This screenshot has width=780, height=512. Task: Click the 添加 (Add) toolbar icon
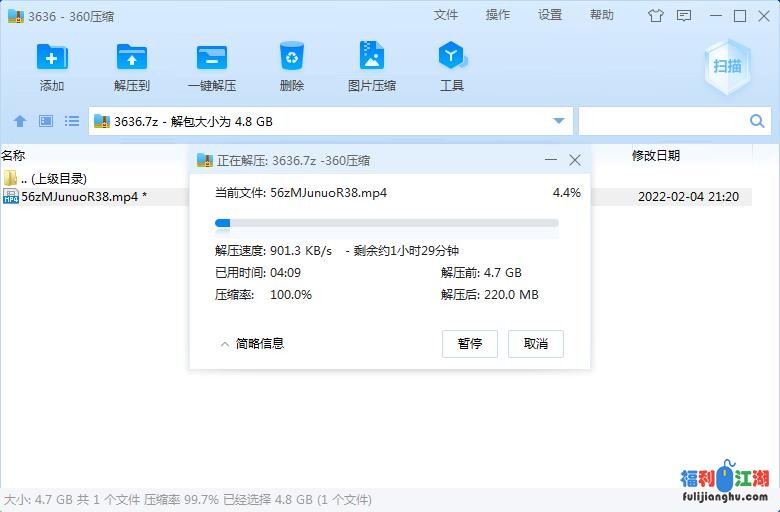(52, 58)
